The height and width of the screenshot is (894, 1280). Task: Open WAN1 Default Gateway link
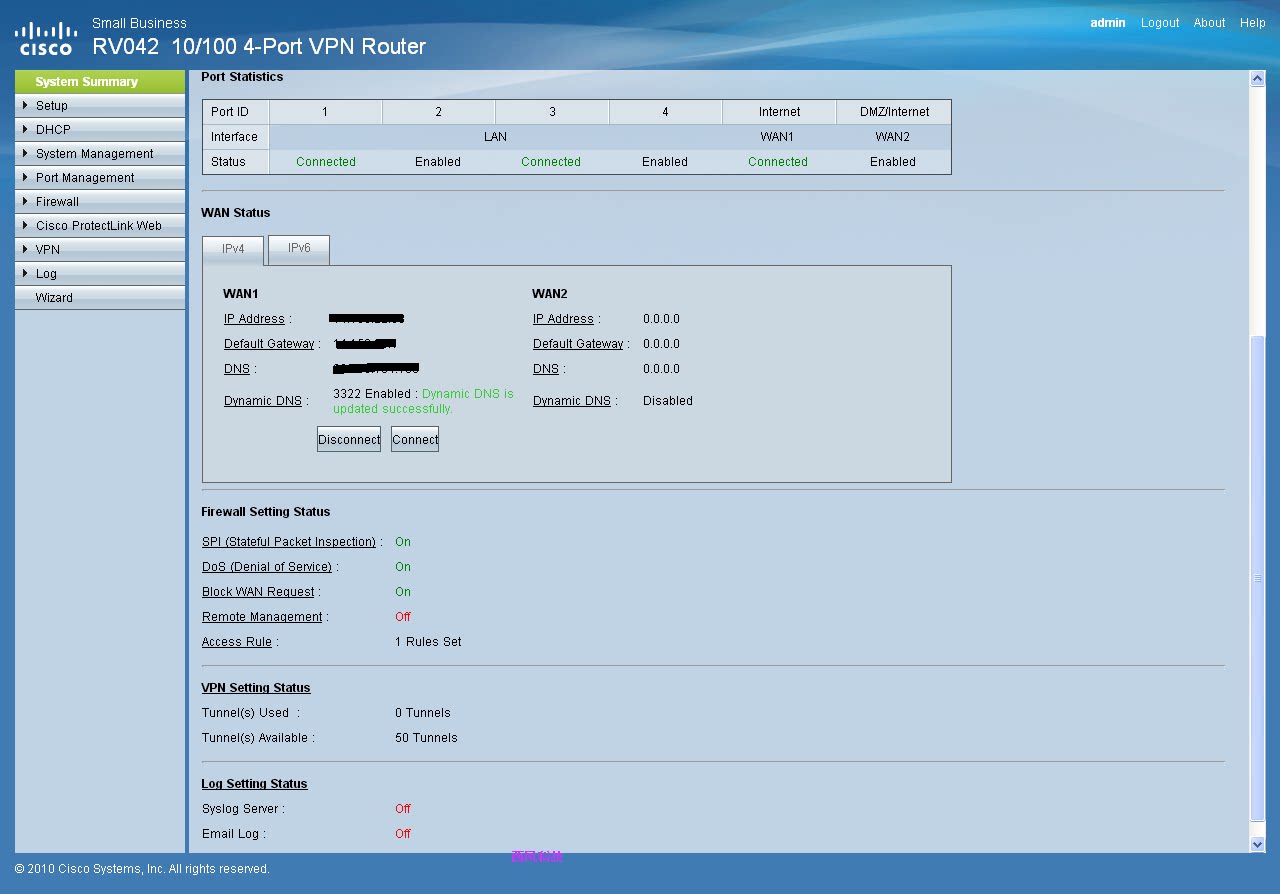coord(269,344)
